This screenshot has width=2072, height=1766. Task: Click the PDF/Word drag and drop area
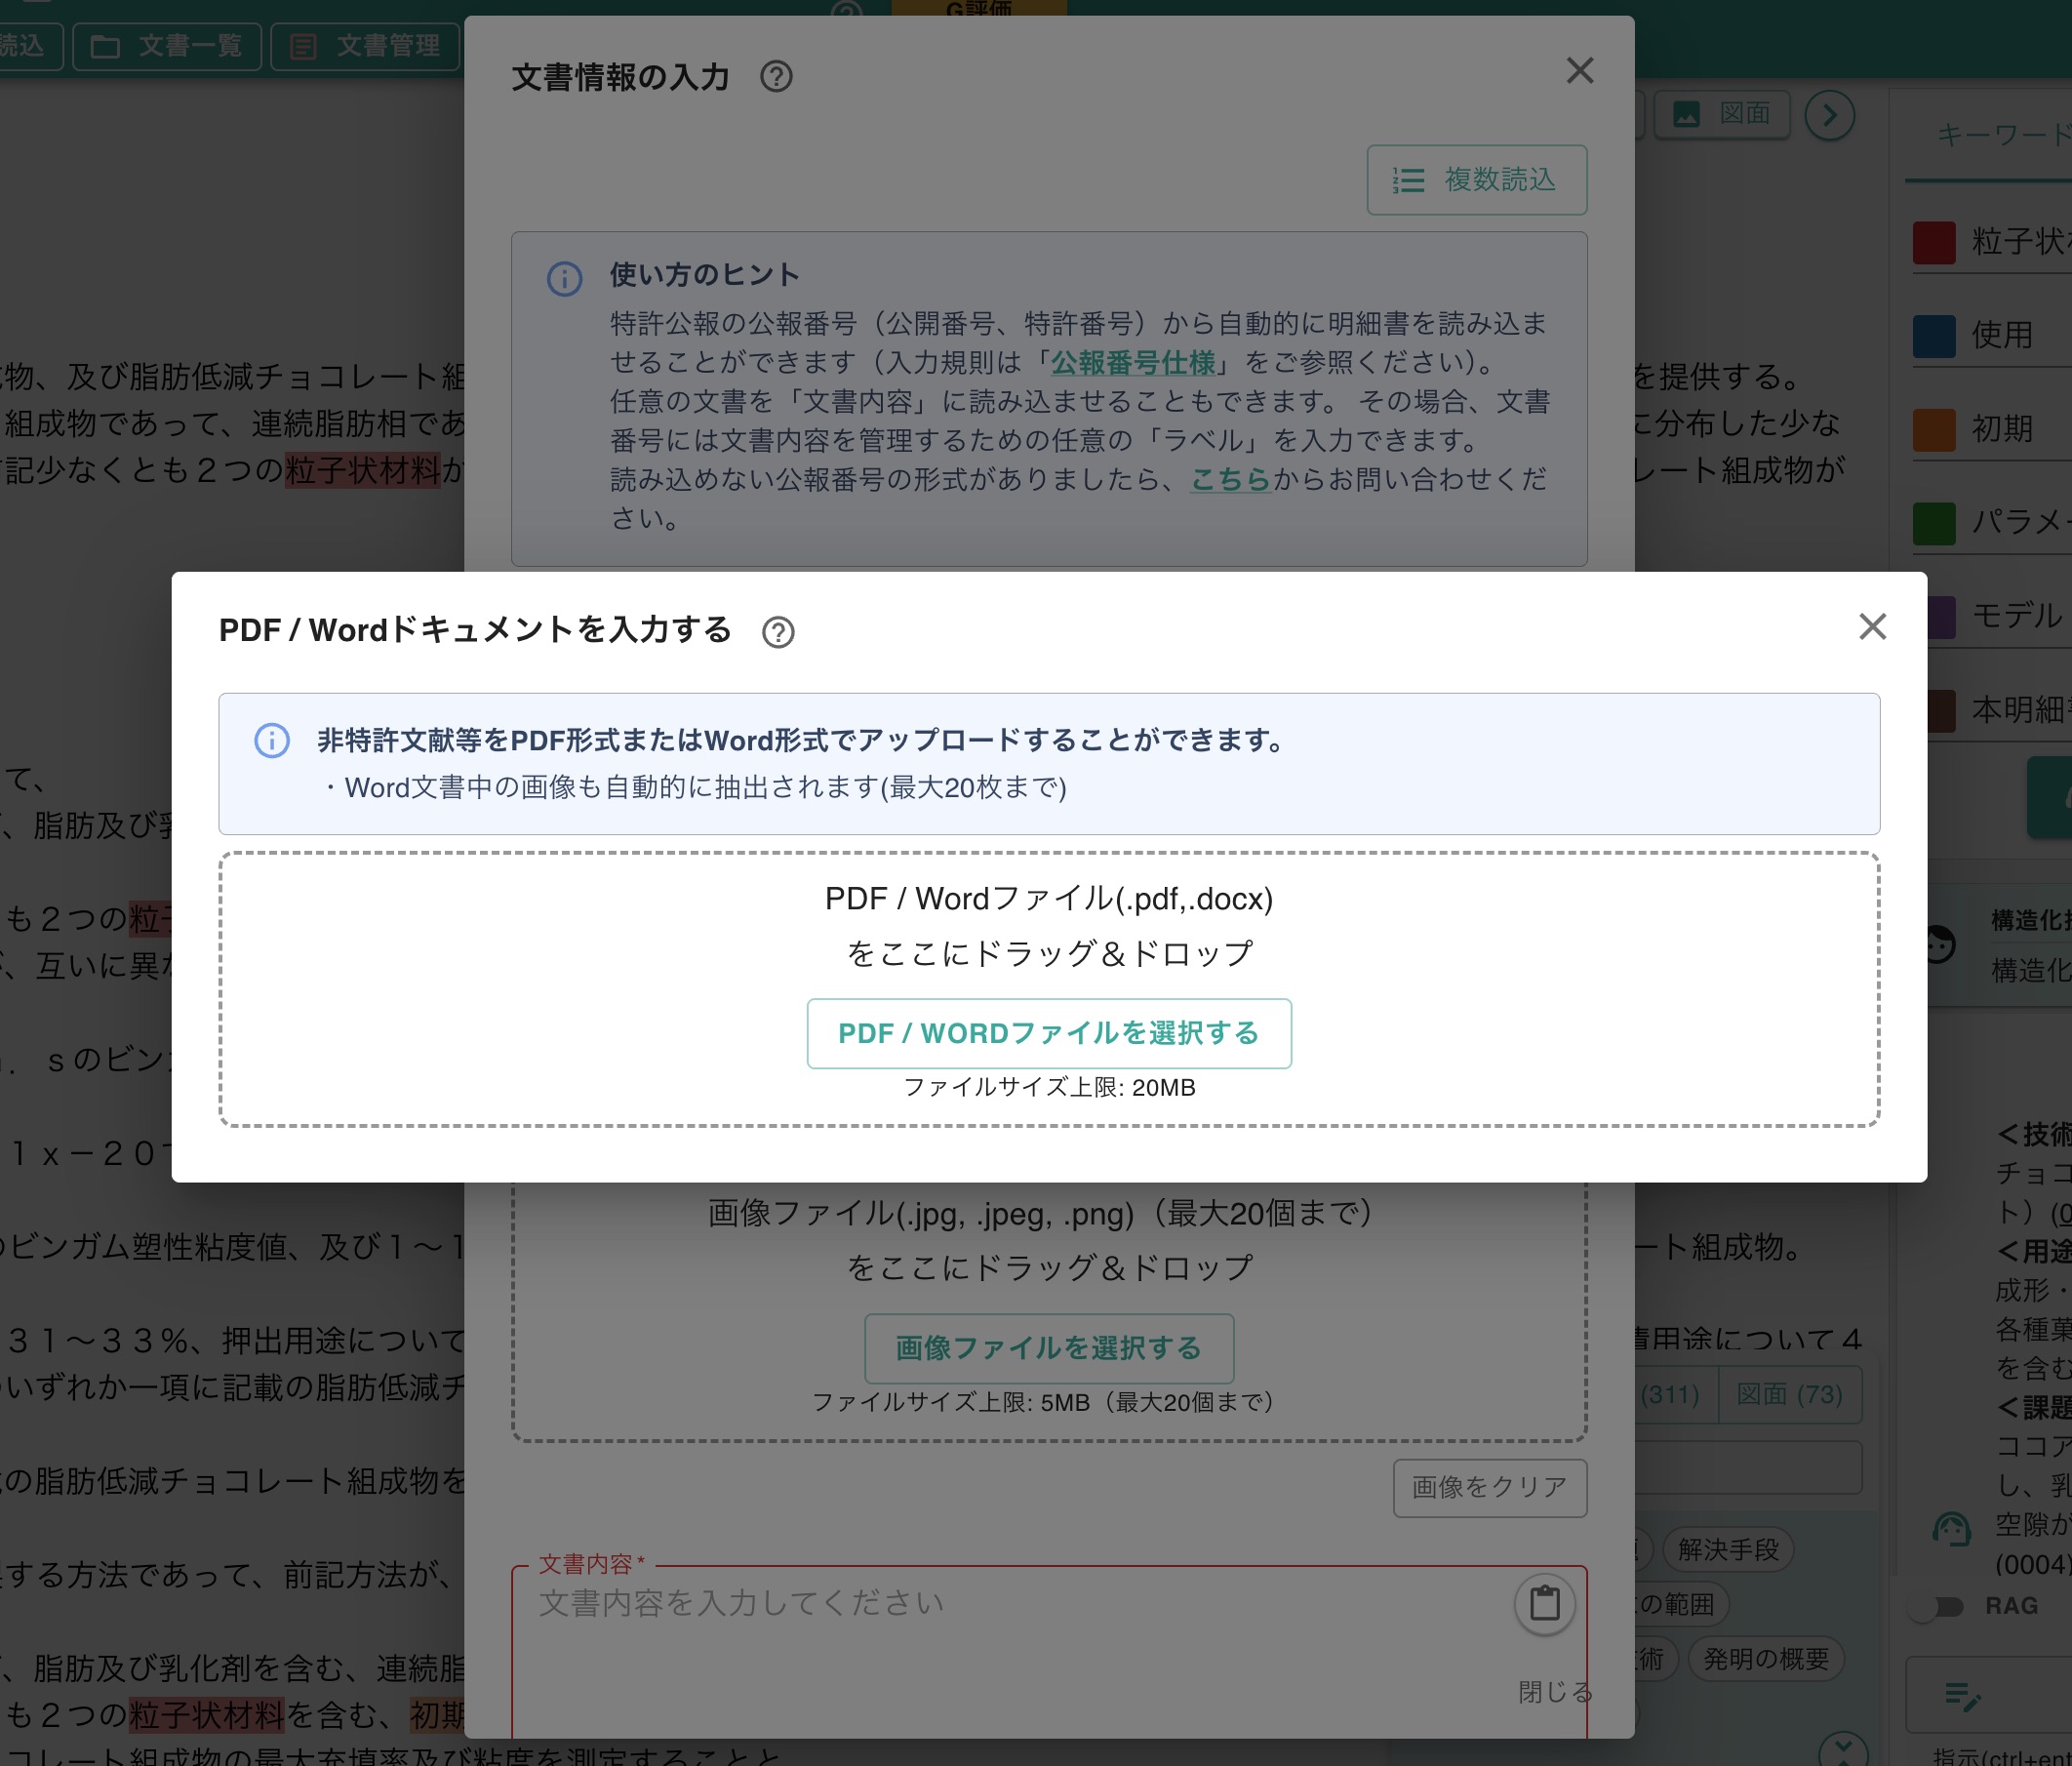pyautogui.click(x=1049, y=990)
